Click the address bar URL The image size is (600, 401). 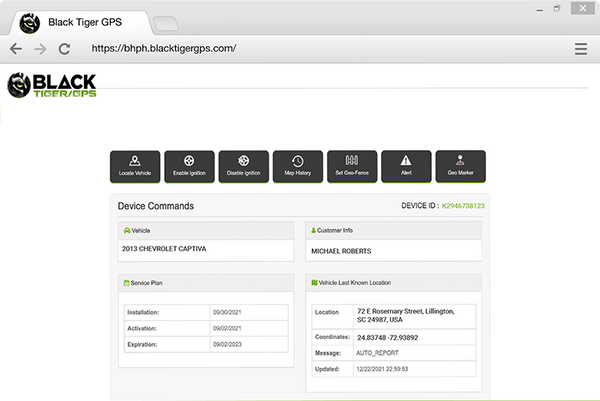(x=164, y=49)
